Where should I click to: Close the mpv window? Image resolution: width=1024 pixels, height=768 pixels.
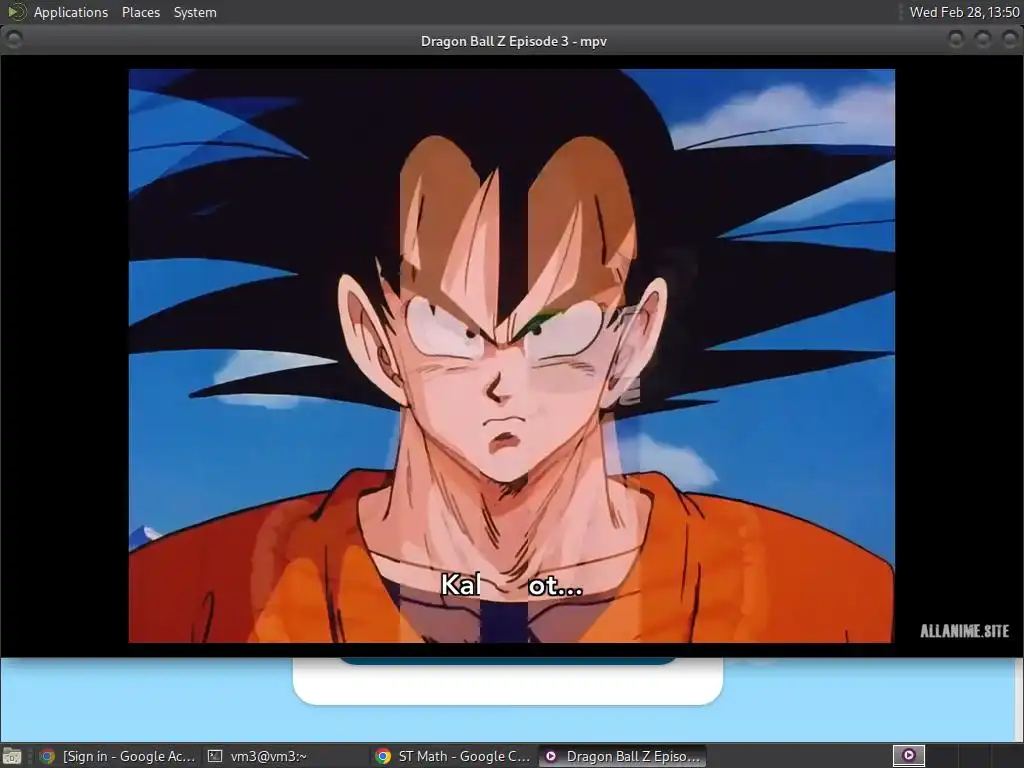click(x=1010, y=40)
